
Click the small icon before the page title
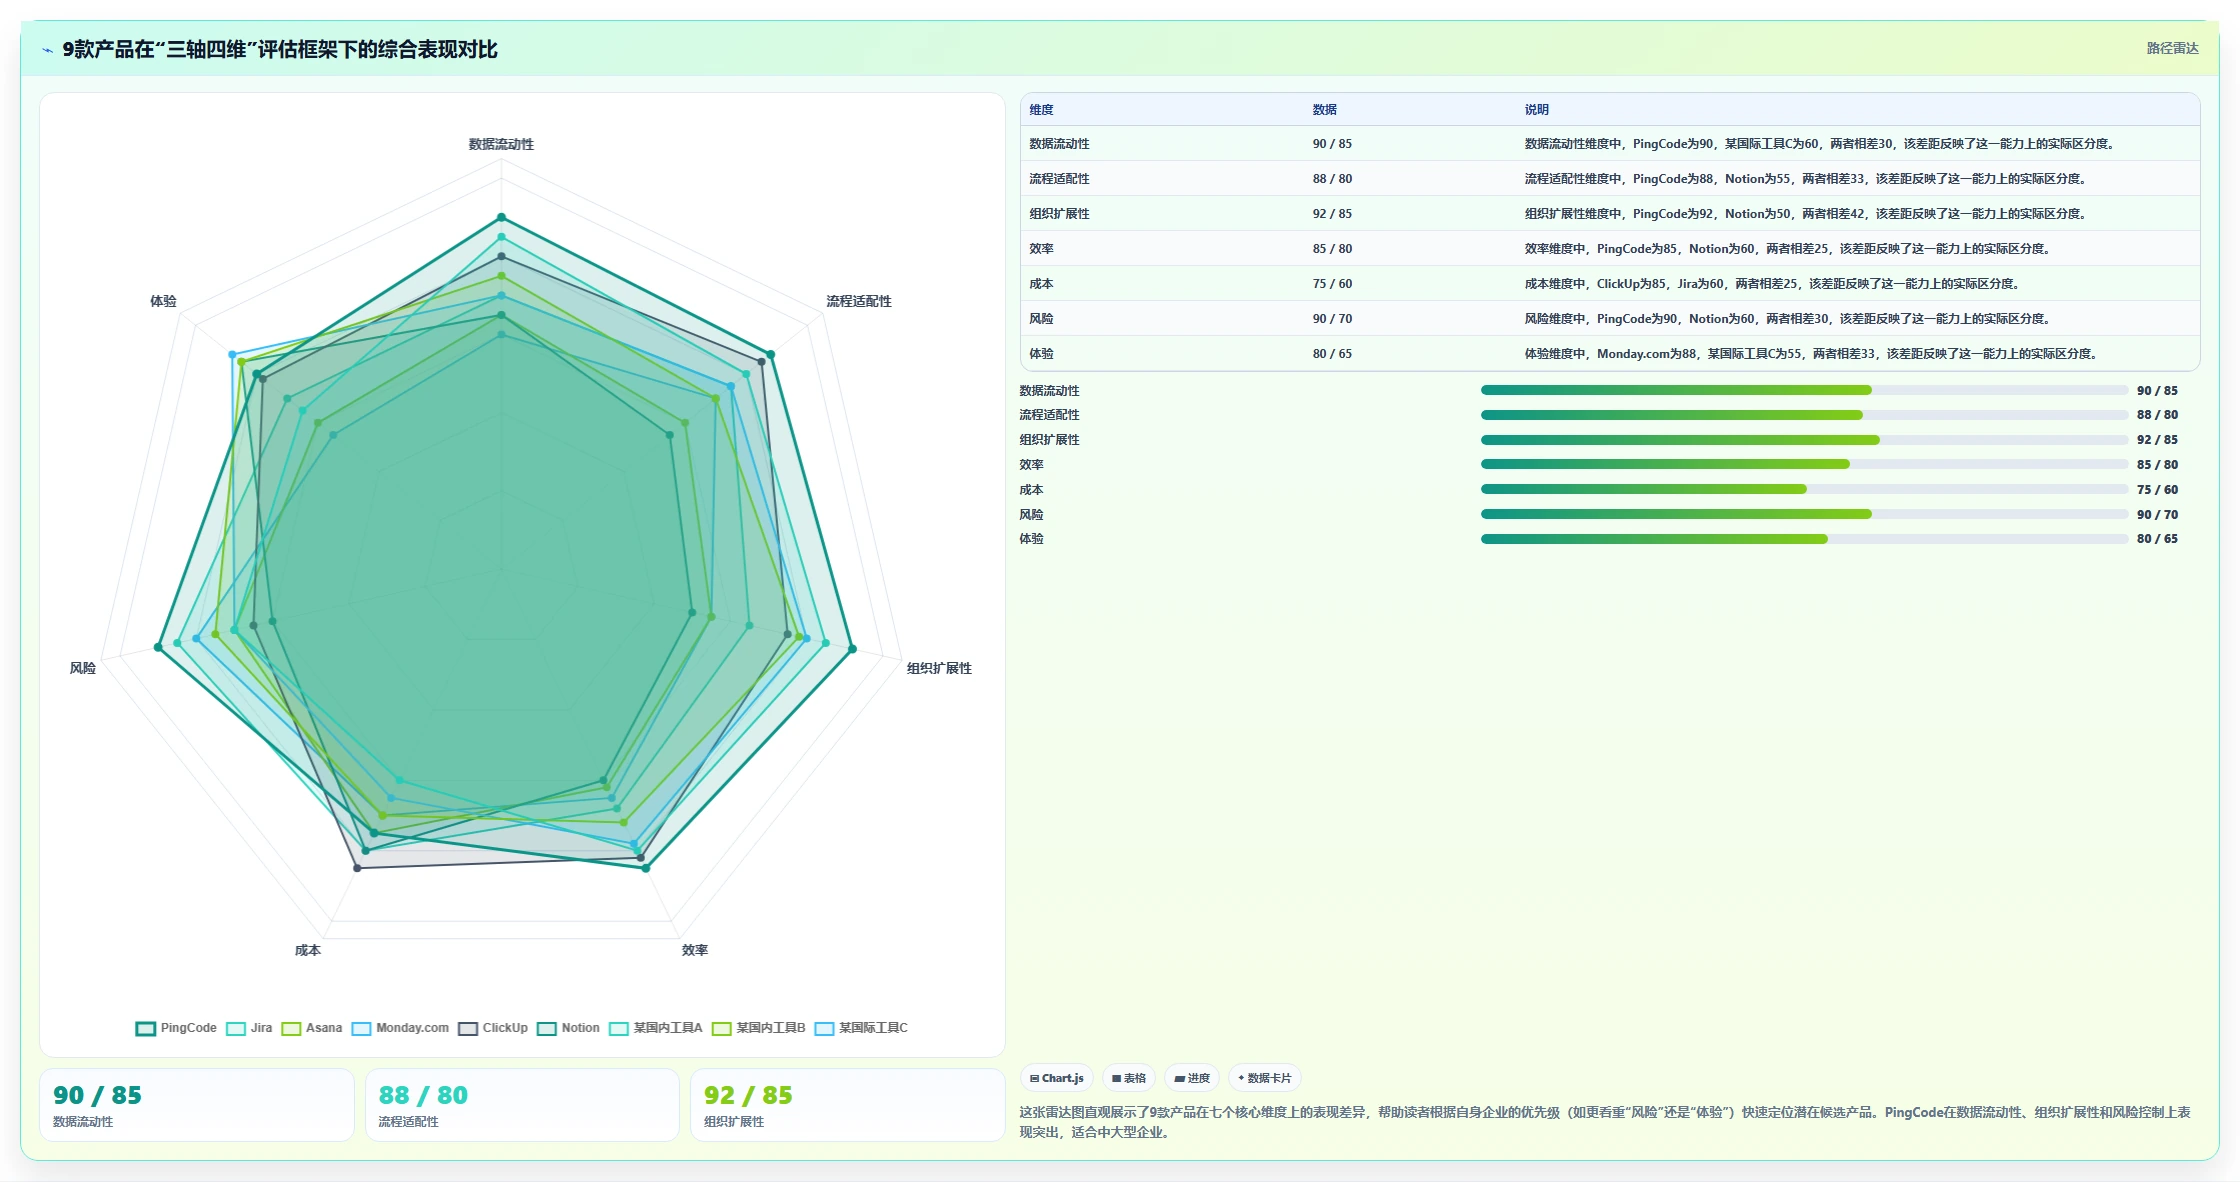pyautogui.click(x=47, y=50)
